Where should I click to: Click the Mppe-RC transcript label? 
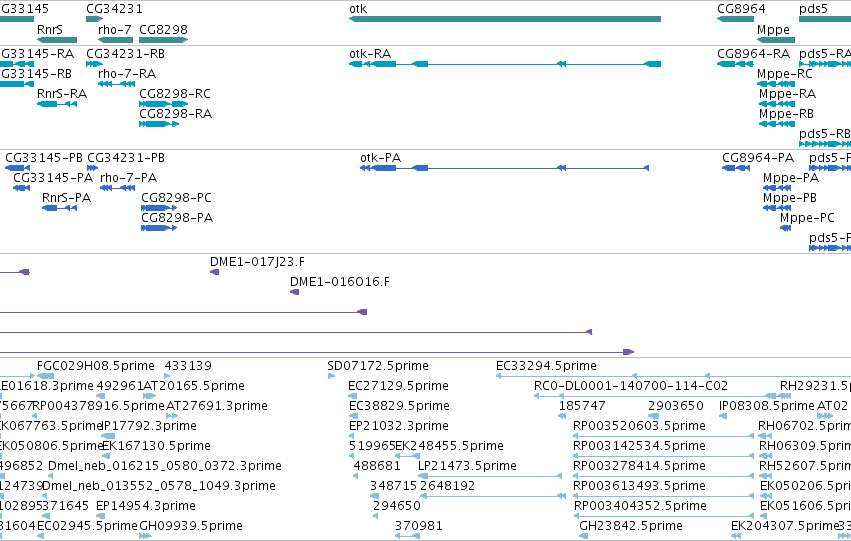click(785, 74)
